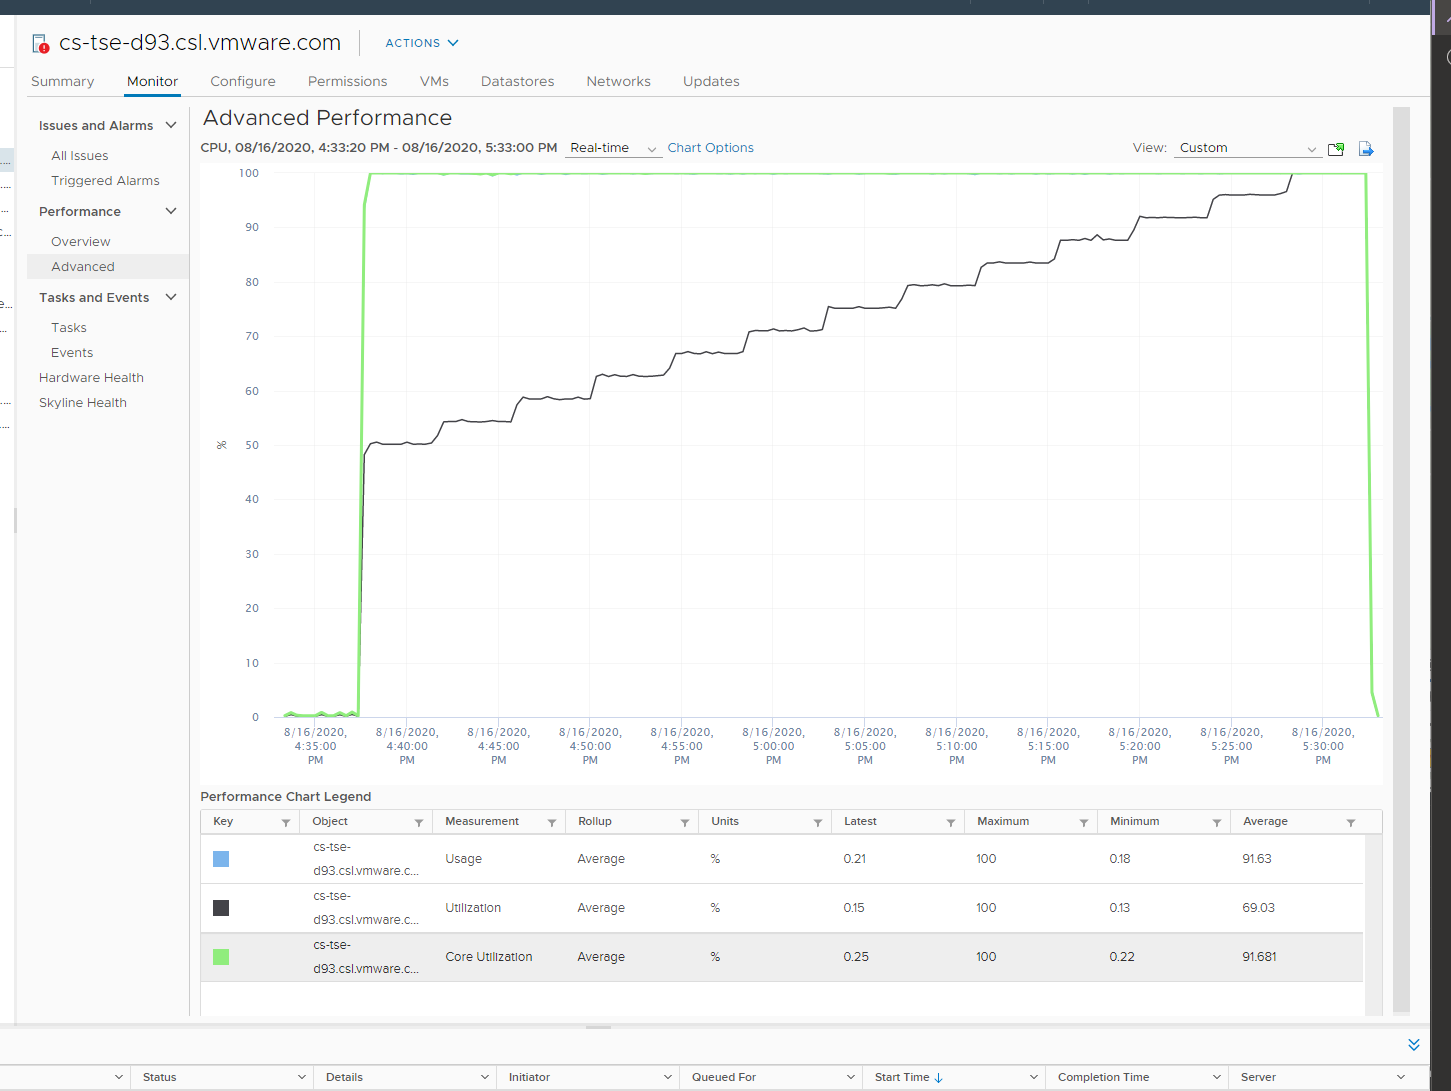Open the Chart Options link

coord(711,148)
